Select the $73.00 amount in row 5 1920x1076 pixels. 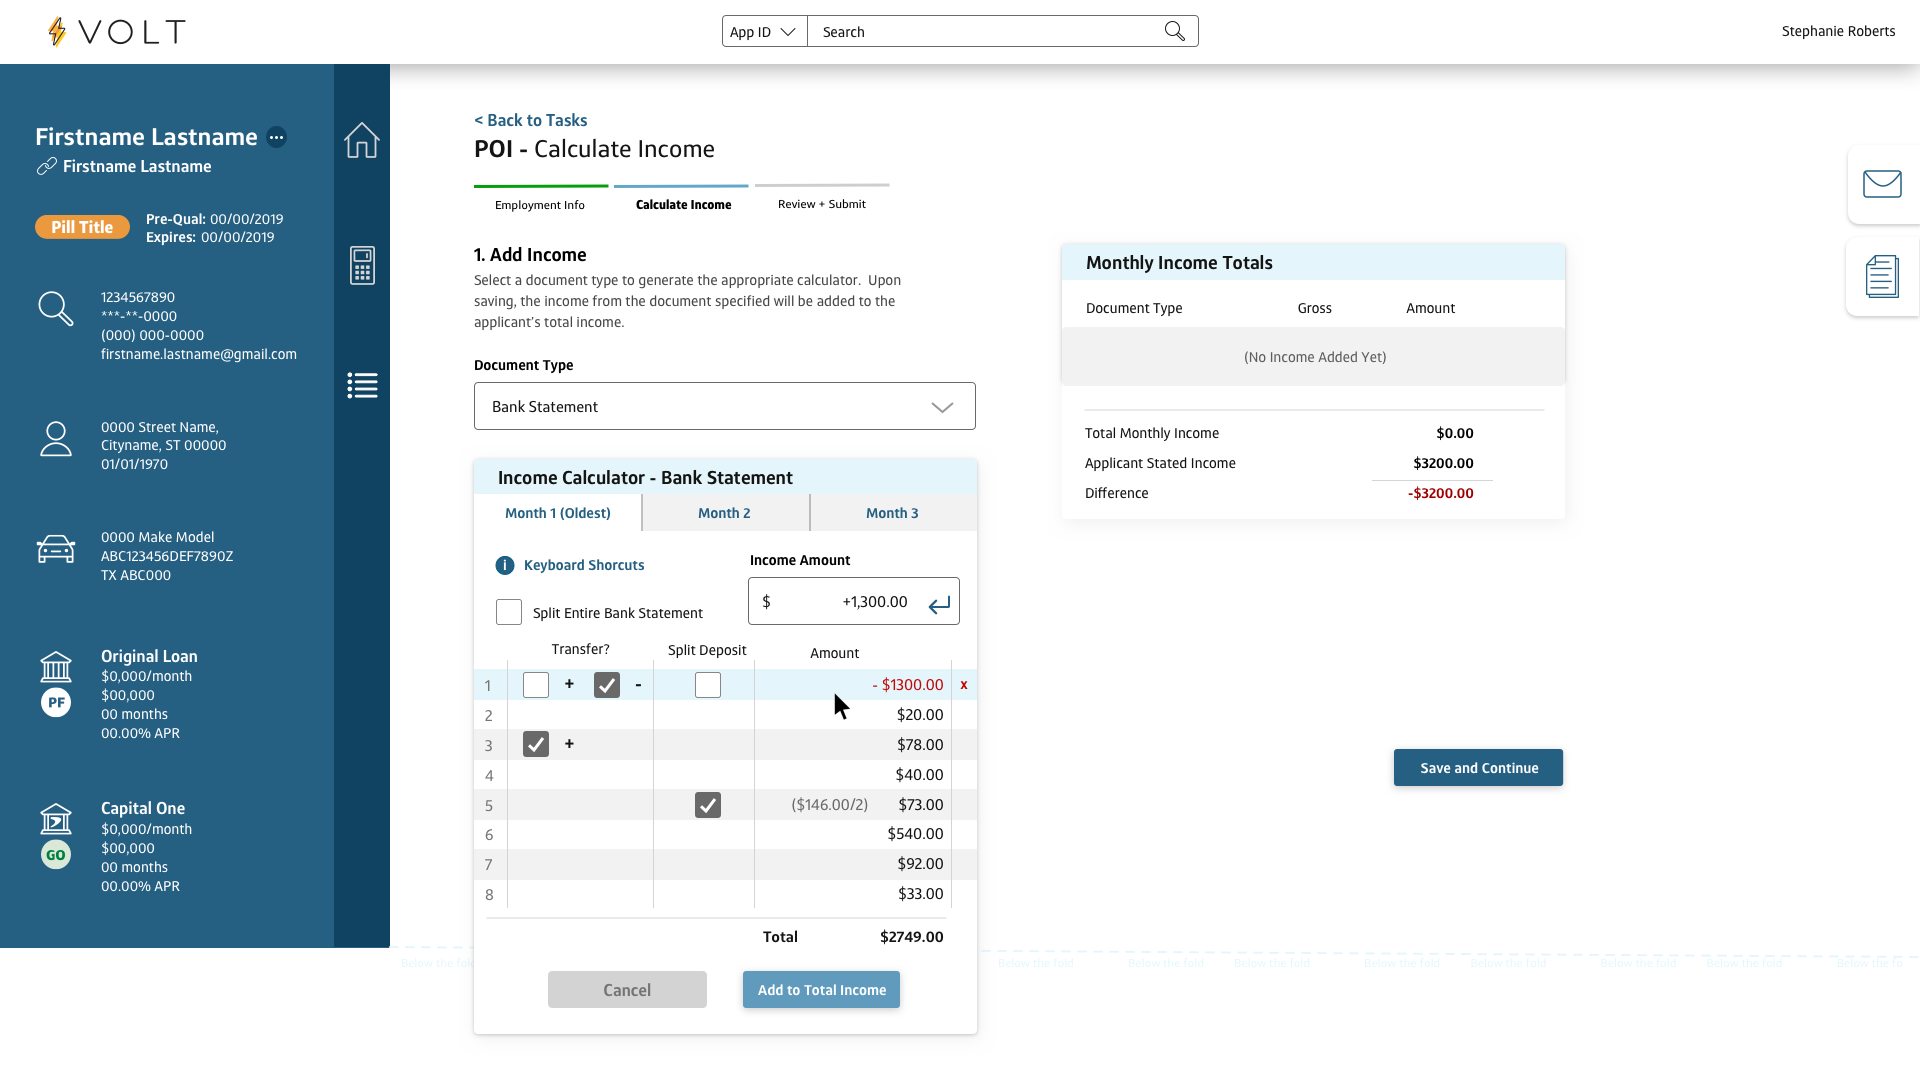click(921, 805)
